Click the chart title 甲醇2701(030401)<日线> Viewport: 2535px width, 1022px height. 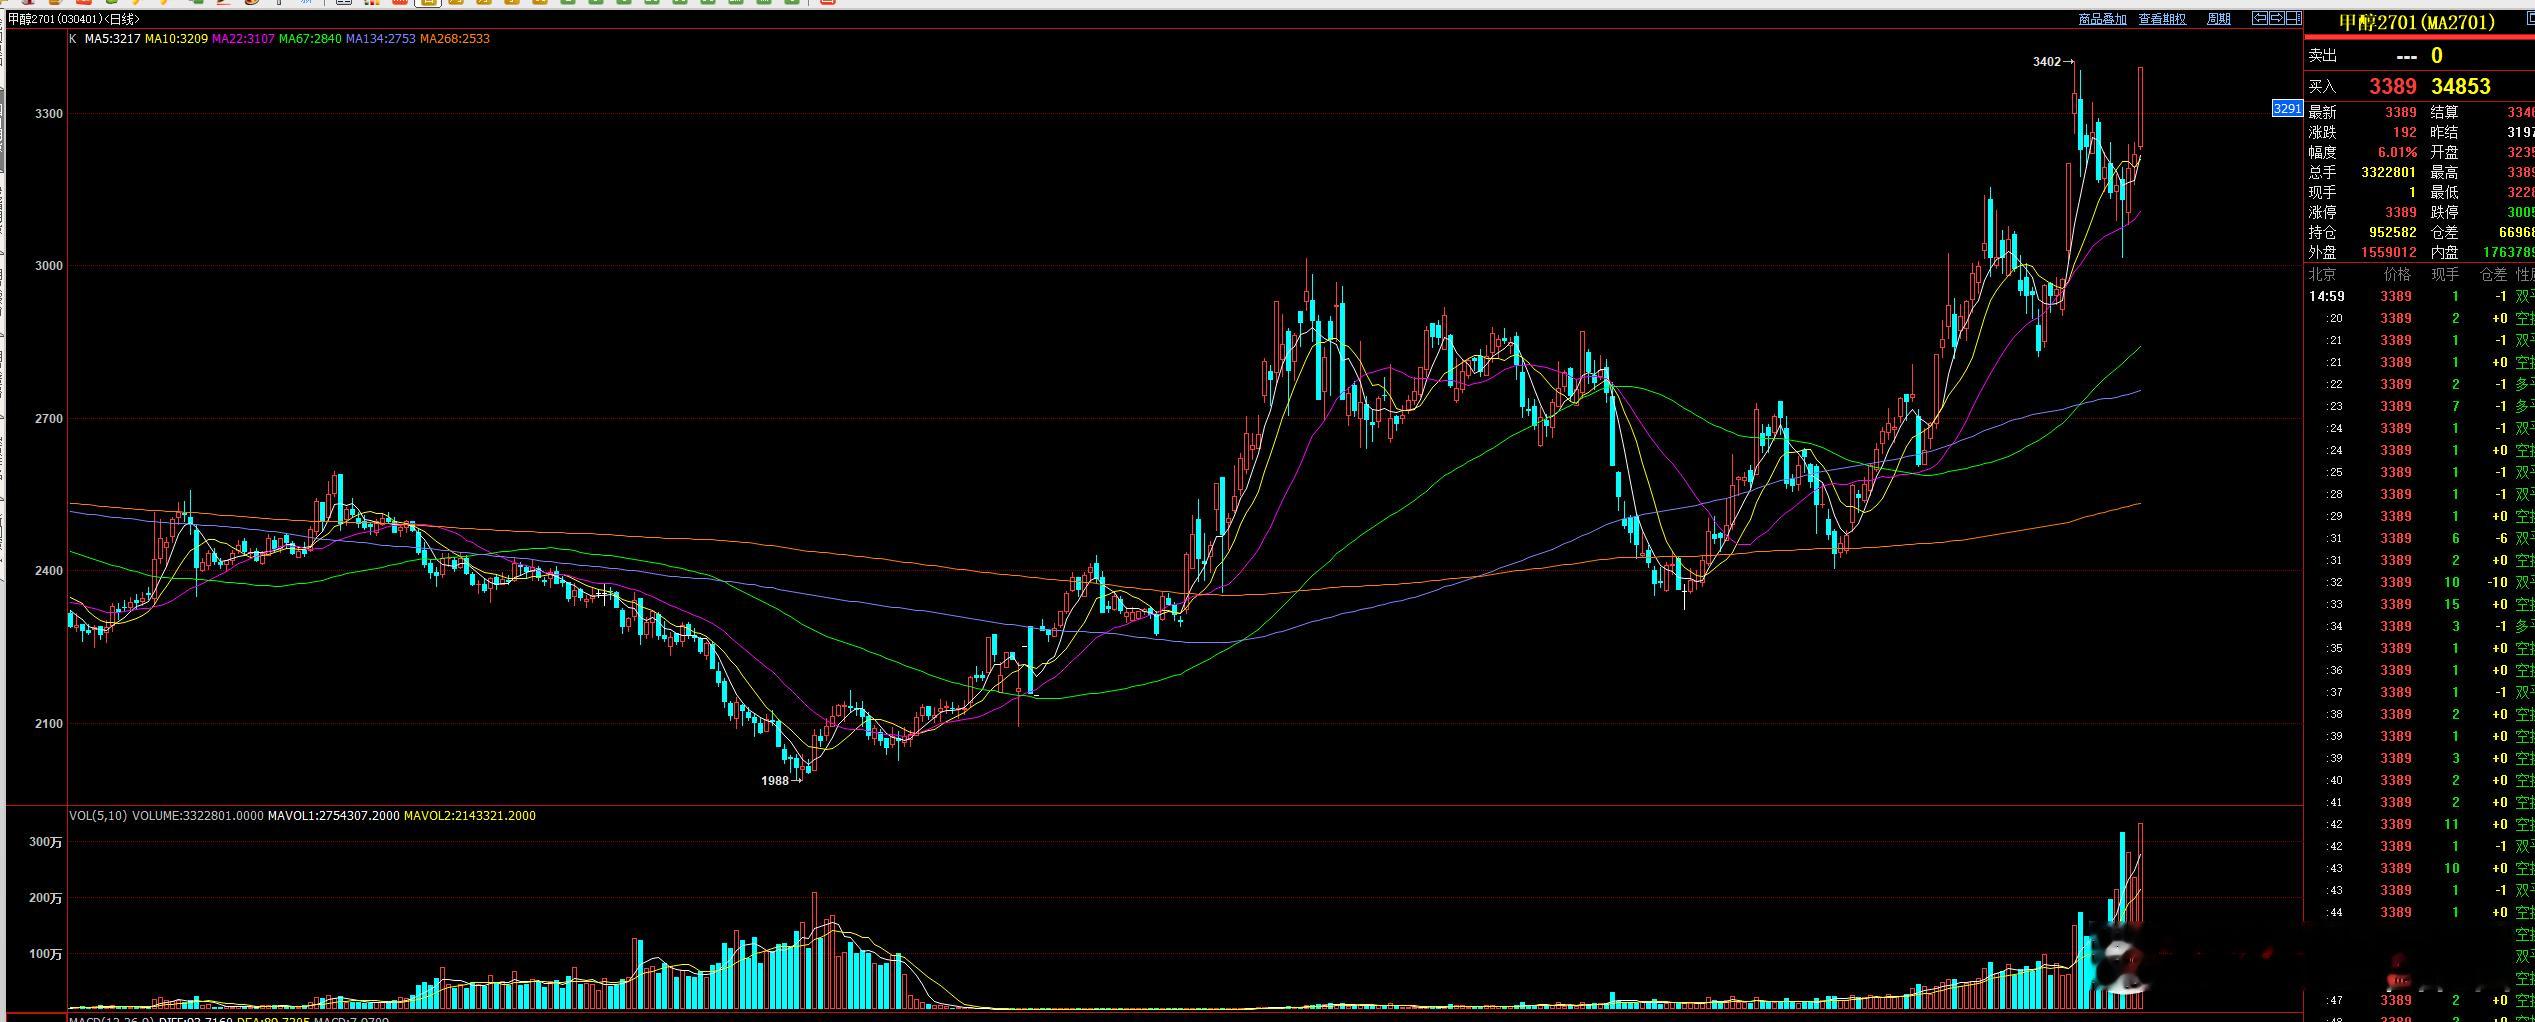[x=74, y=19]
